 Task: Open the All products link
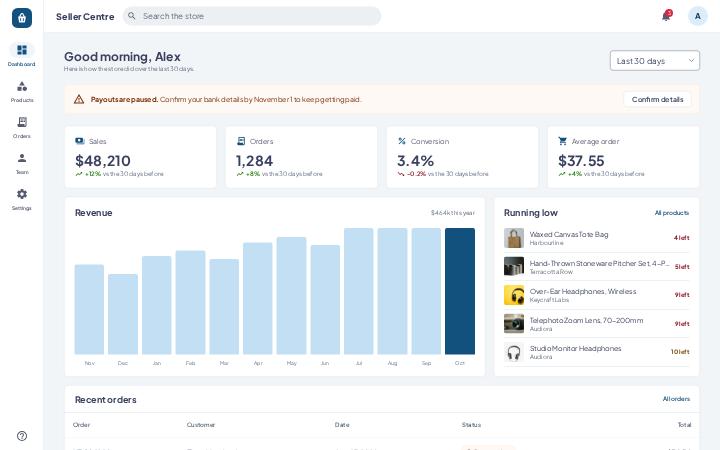671,213
